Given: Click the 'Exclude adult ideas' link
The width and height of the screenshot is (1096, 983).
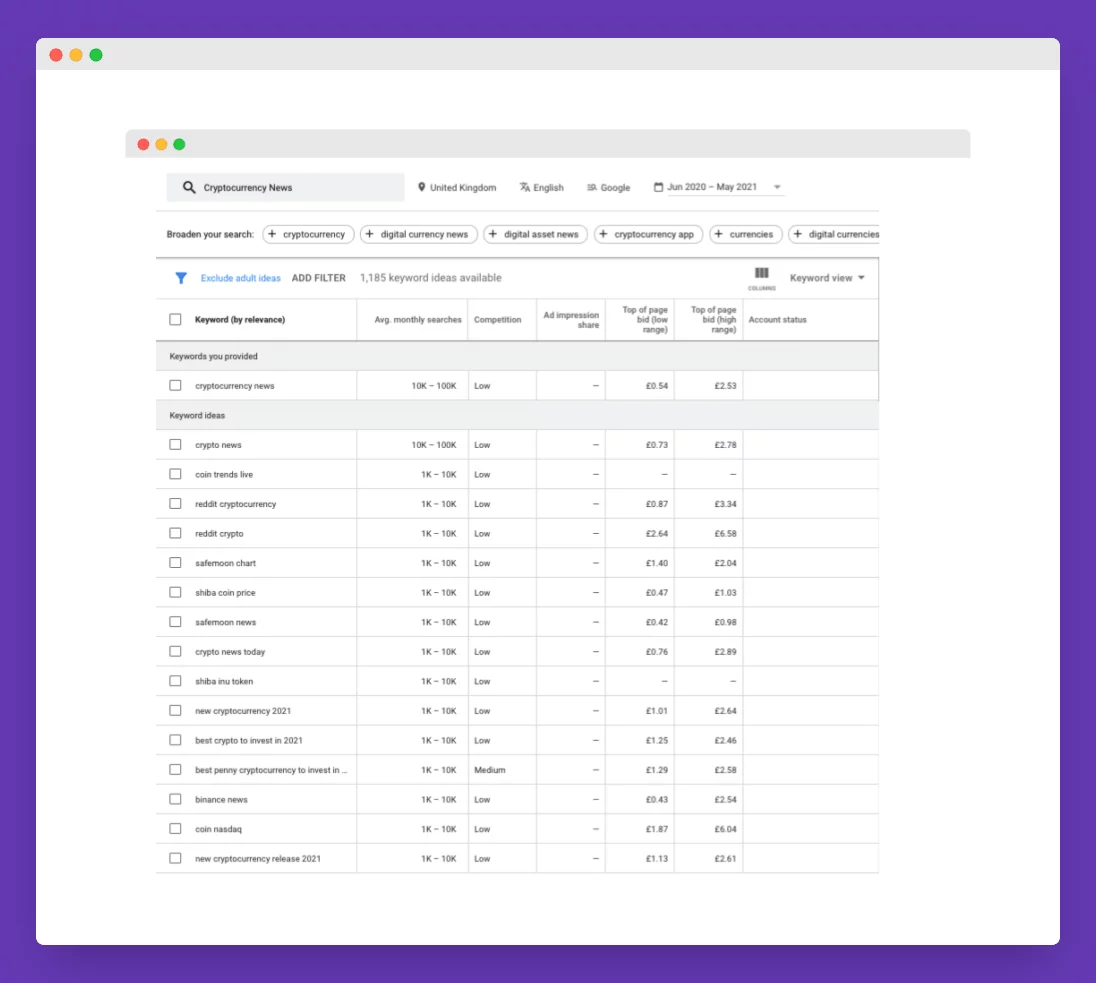Looking at the screenshot, I should [x=240, y=278].
